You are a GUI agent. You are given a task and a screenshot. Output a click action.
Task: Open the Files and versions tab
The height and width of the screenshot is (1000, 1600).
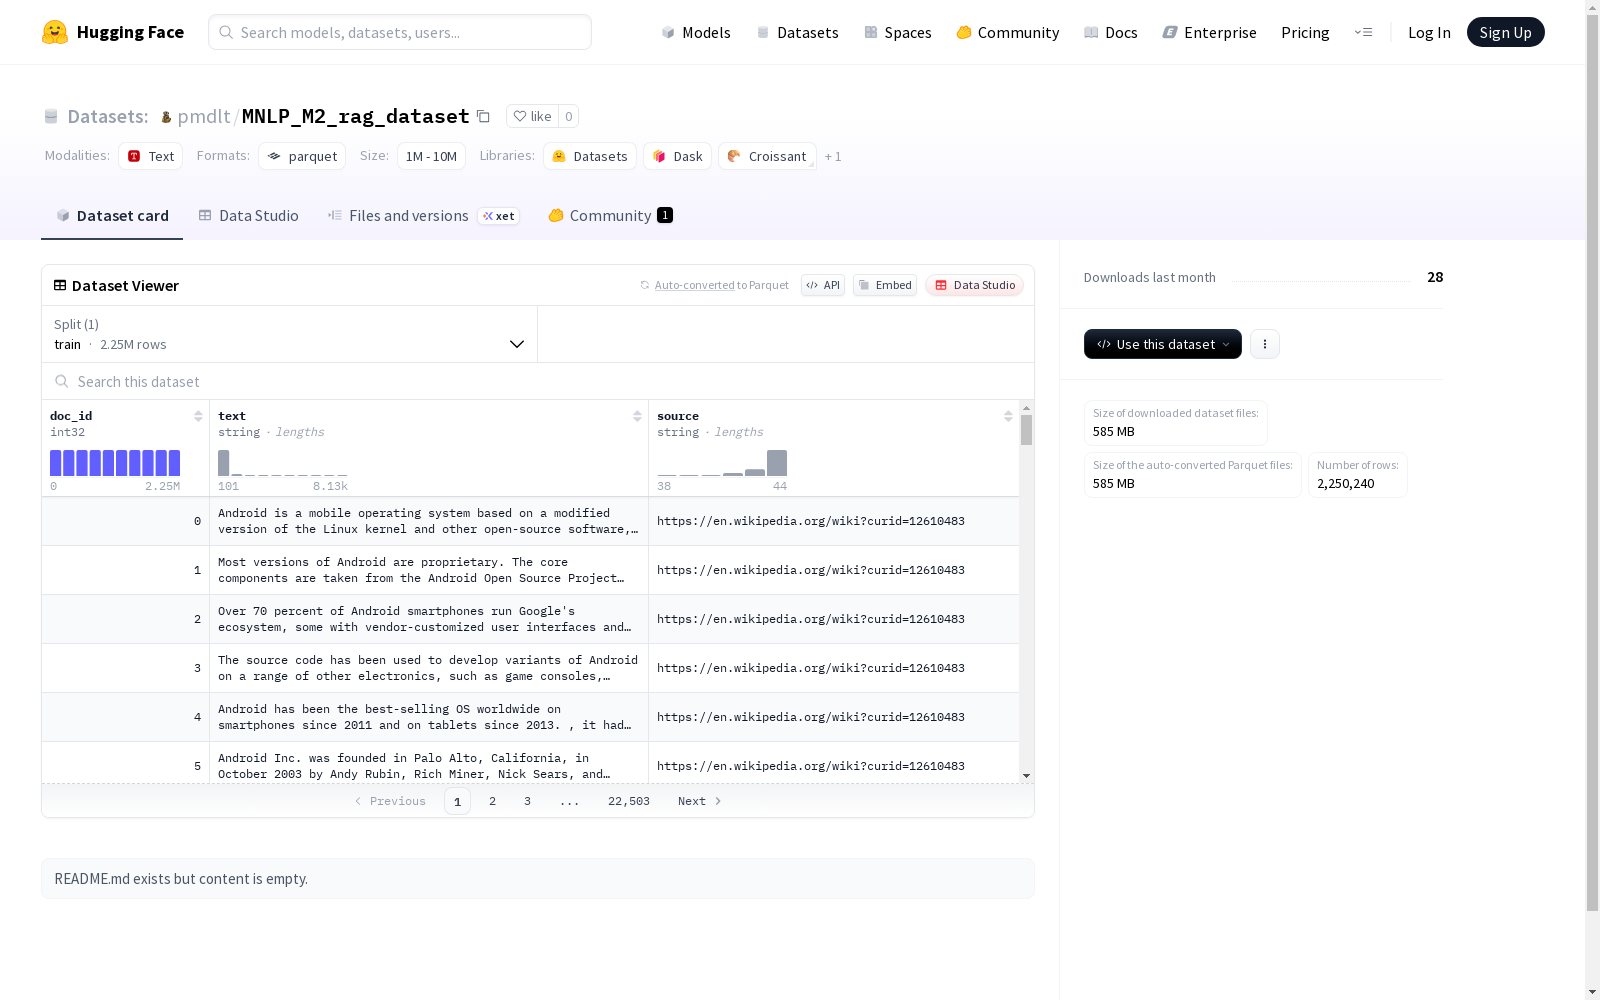click(x=423, y=216)
